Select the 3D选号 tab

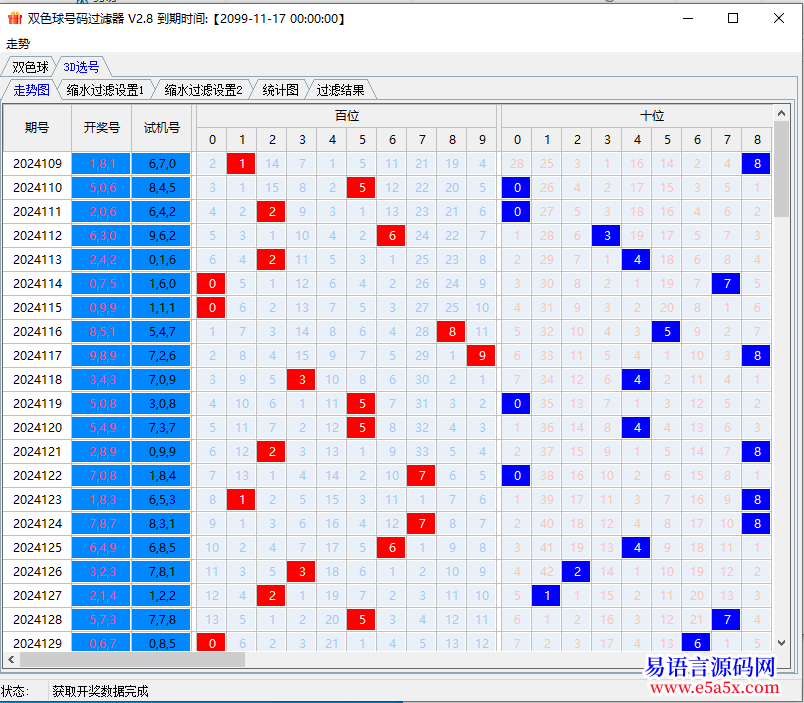(81, 67)
